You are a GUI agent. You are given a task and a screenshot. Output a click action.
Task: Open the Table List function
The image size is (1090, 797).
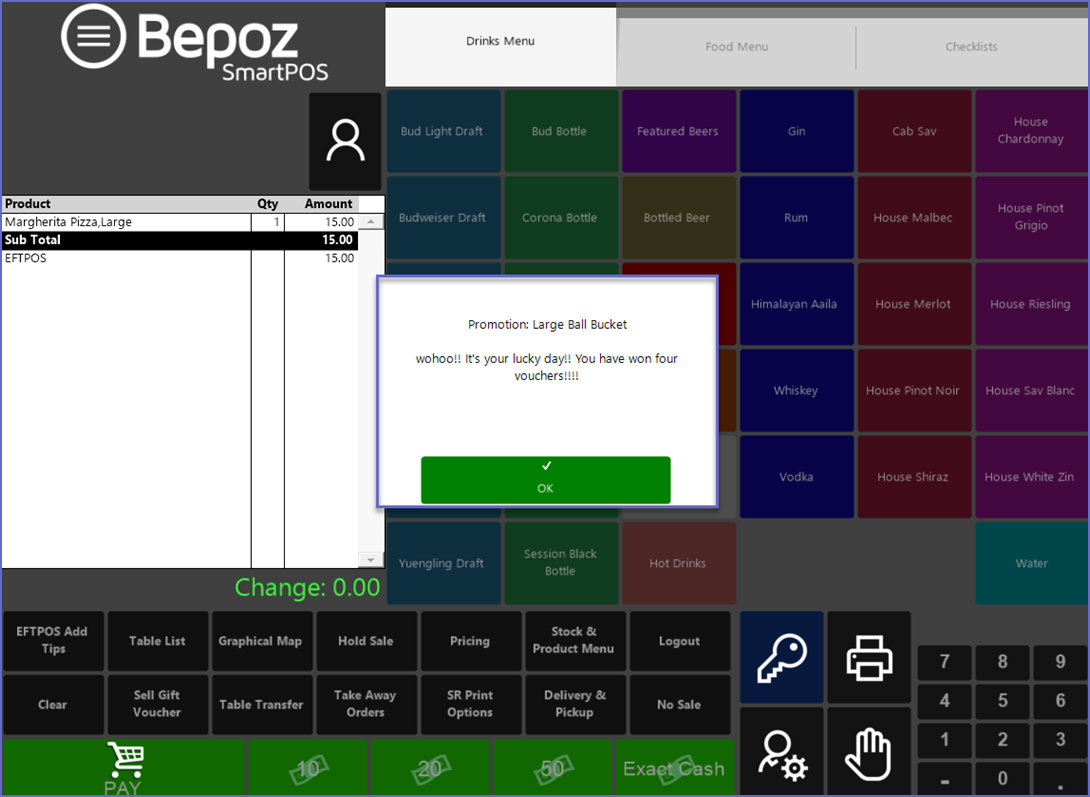tap(157, 641)
